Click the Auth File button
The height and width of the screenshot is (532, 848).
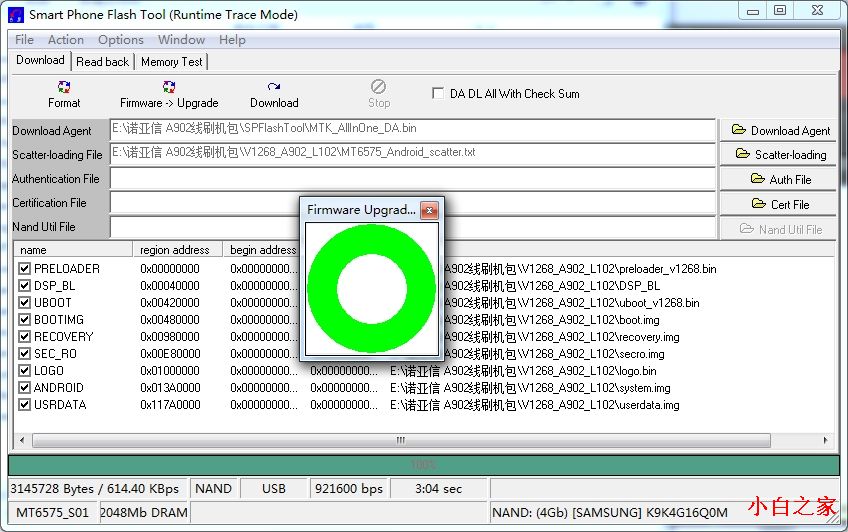[778, 179]
